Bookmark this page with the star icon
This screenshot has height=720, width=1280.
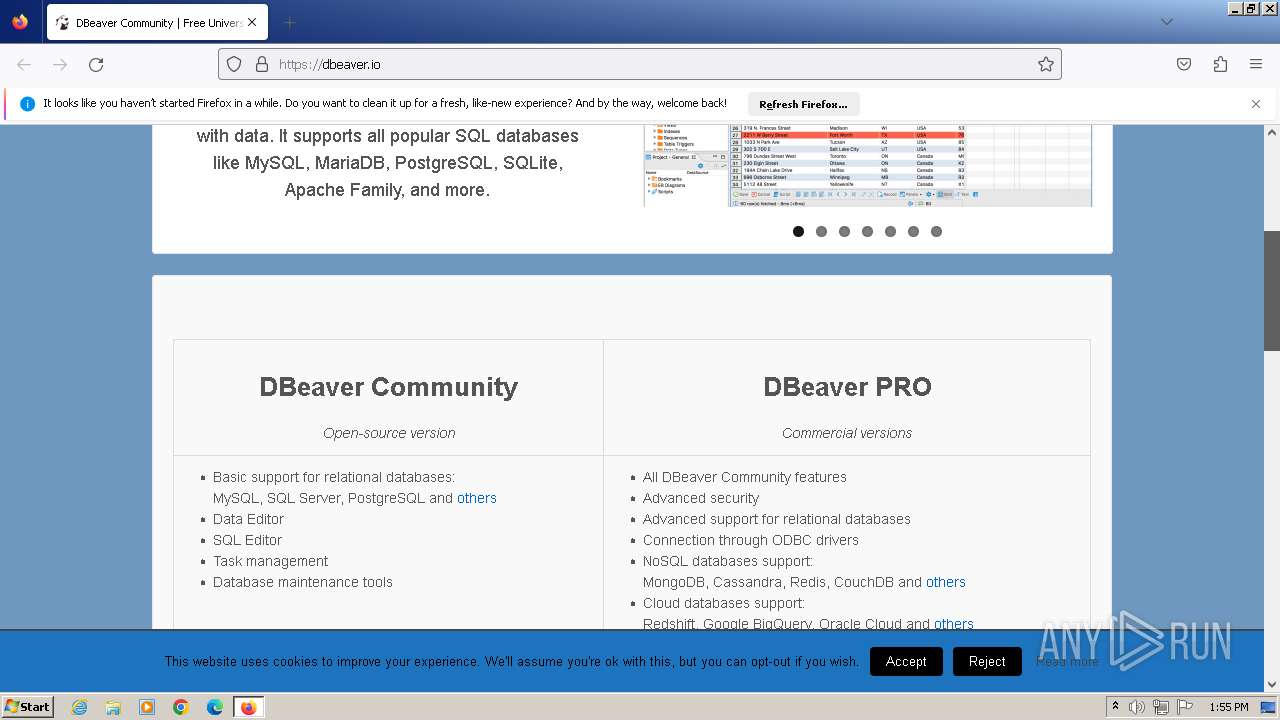pos(1046,64)
